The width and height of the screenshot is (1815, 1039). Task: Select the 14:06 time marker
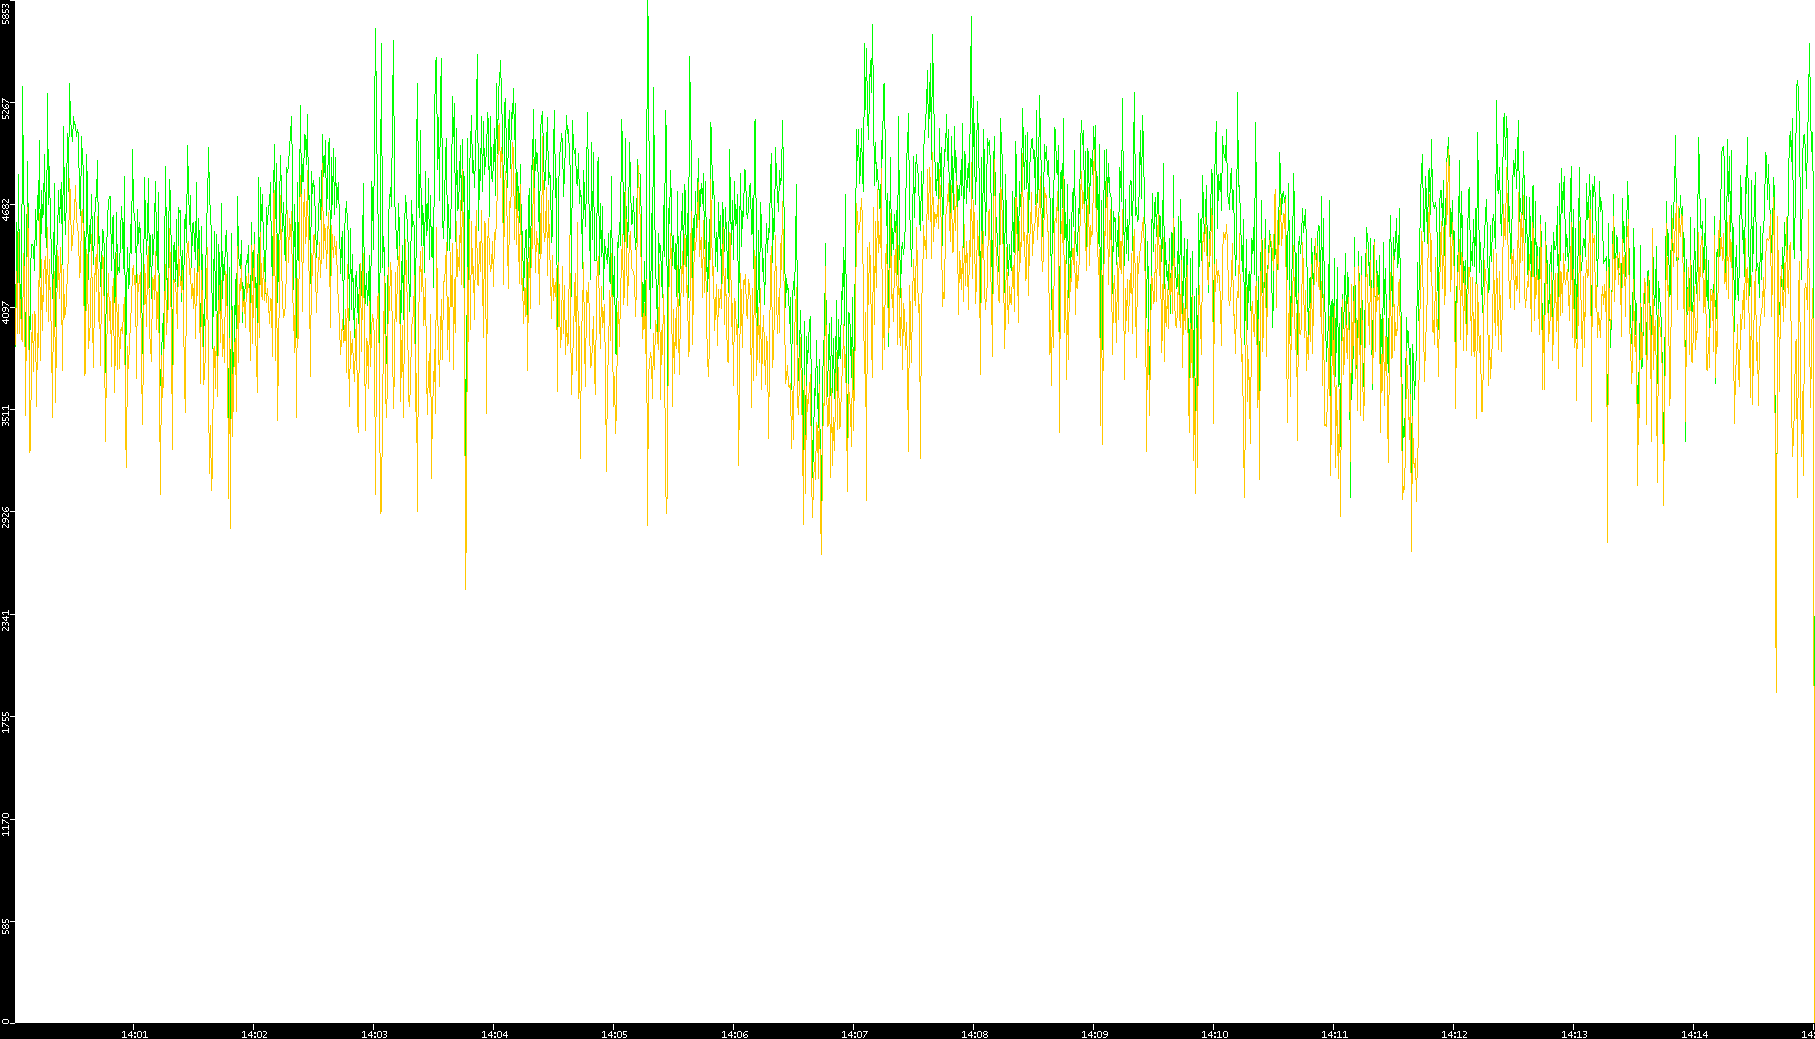[x=734, y=1033]
